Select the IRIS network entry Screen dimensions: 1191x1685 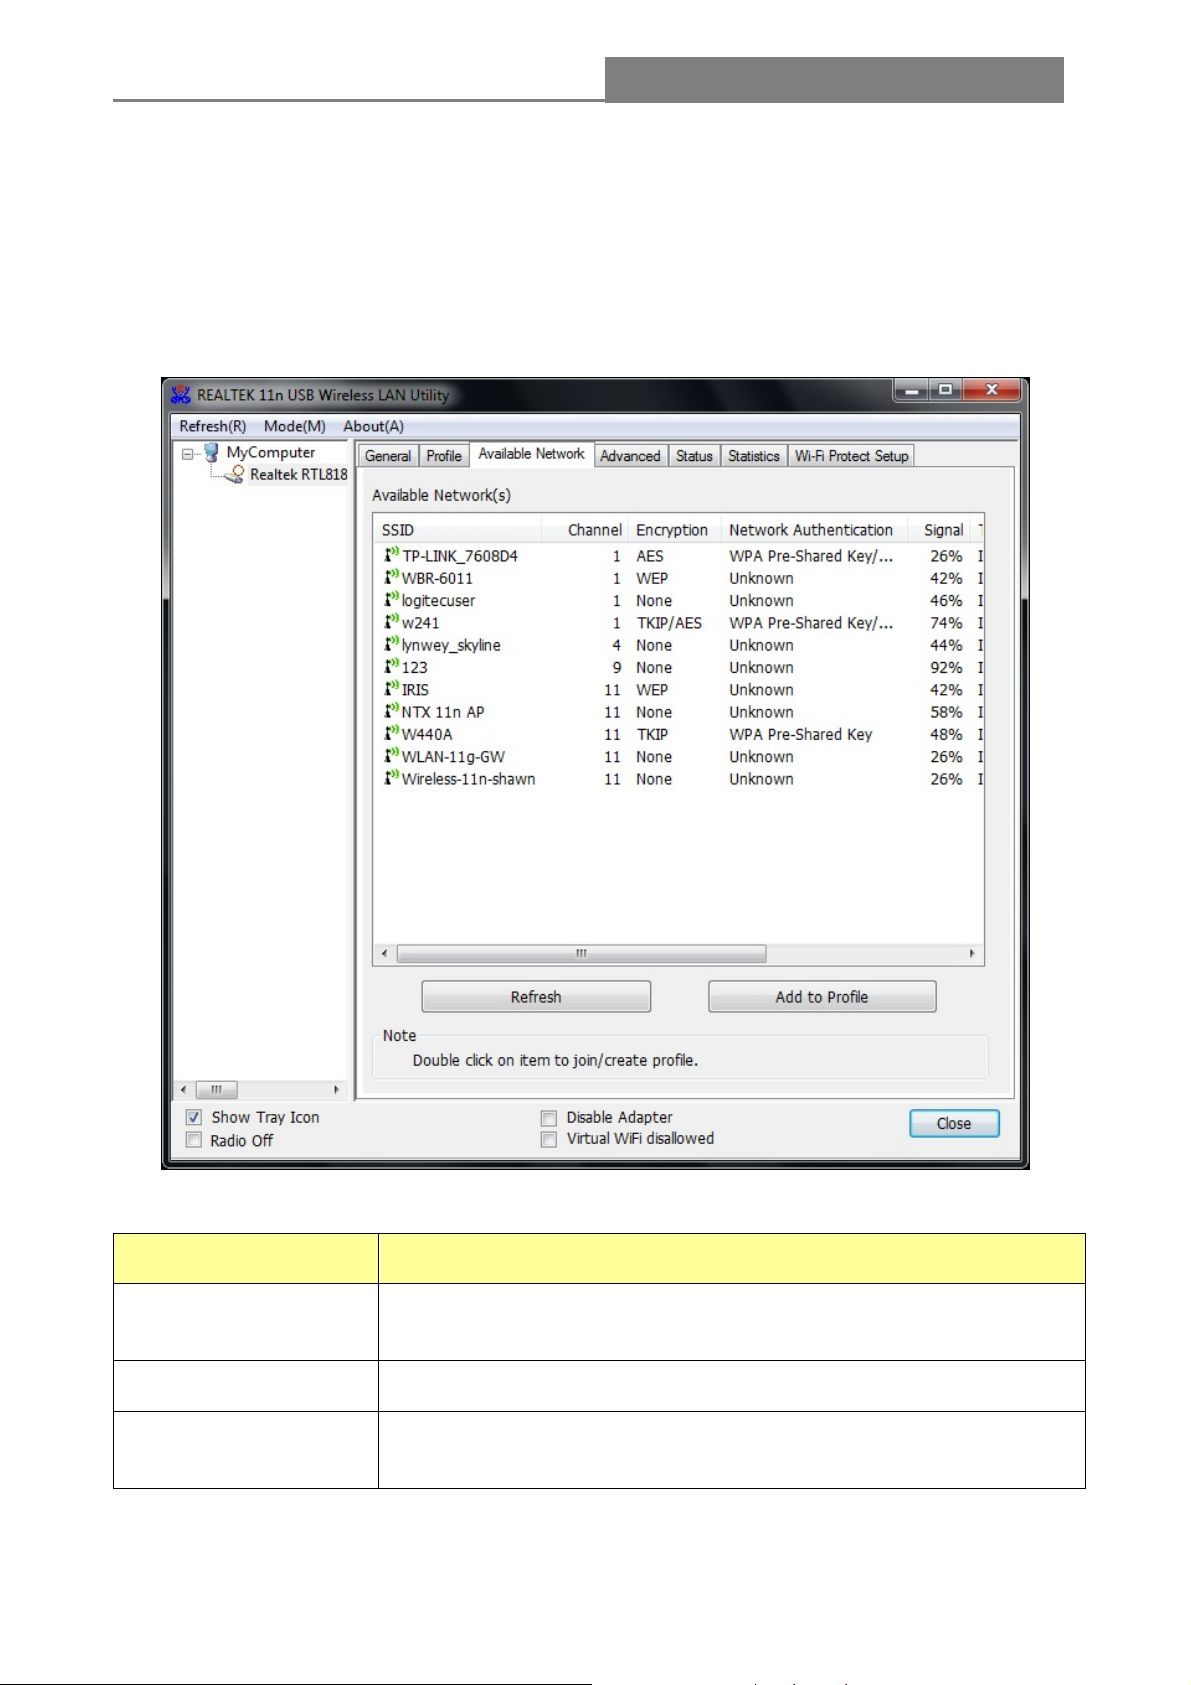(679, 690)
